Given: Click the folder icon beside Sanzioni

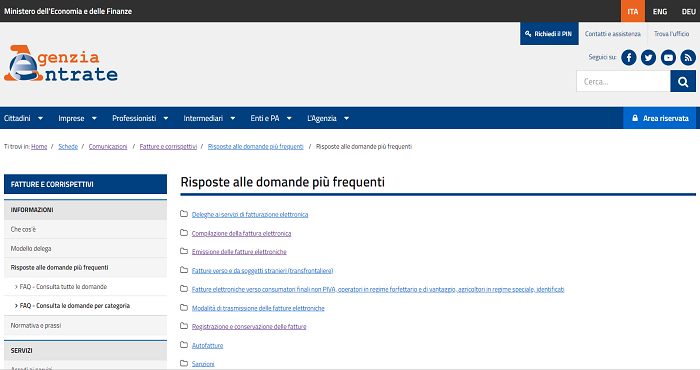Looking at the screenshot, I should point(183,363).
